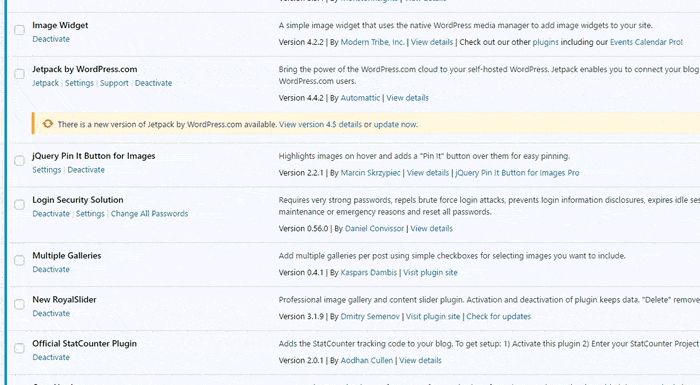The width and height of the screenshot is (700, 385).
Task: Click the Login Security Solution title
Action: pyautogui.click(x=77, y=200)
